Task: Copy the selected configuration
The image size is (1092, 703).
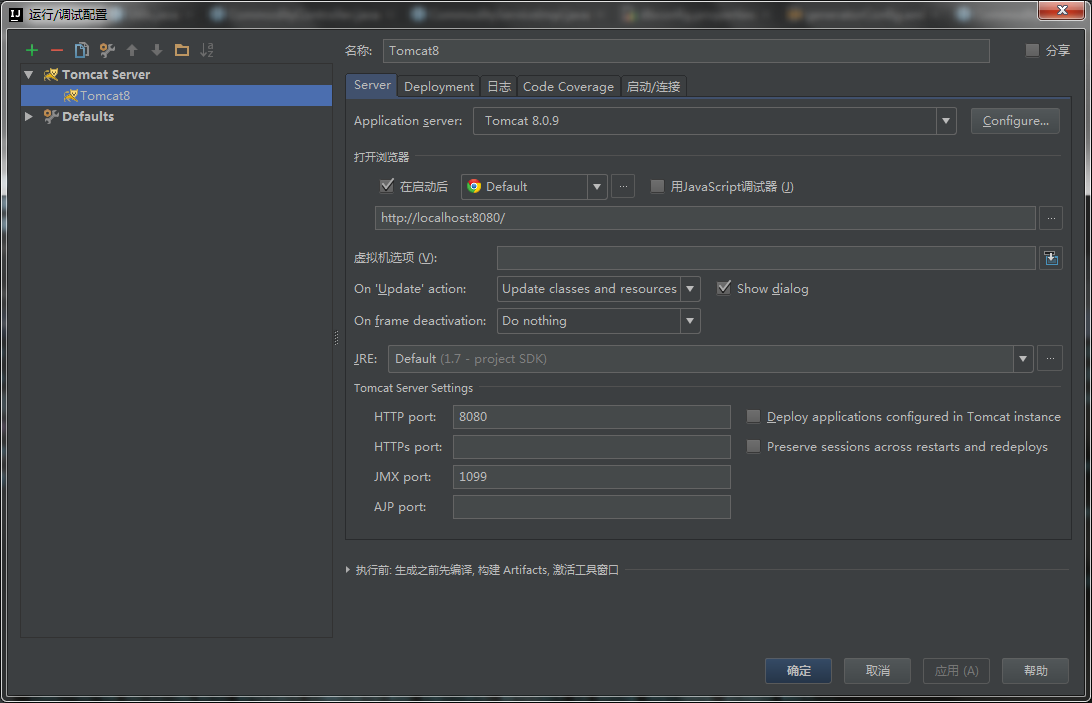Action: pyautogui.click(x=81, y=50)
